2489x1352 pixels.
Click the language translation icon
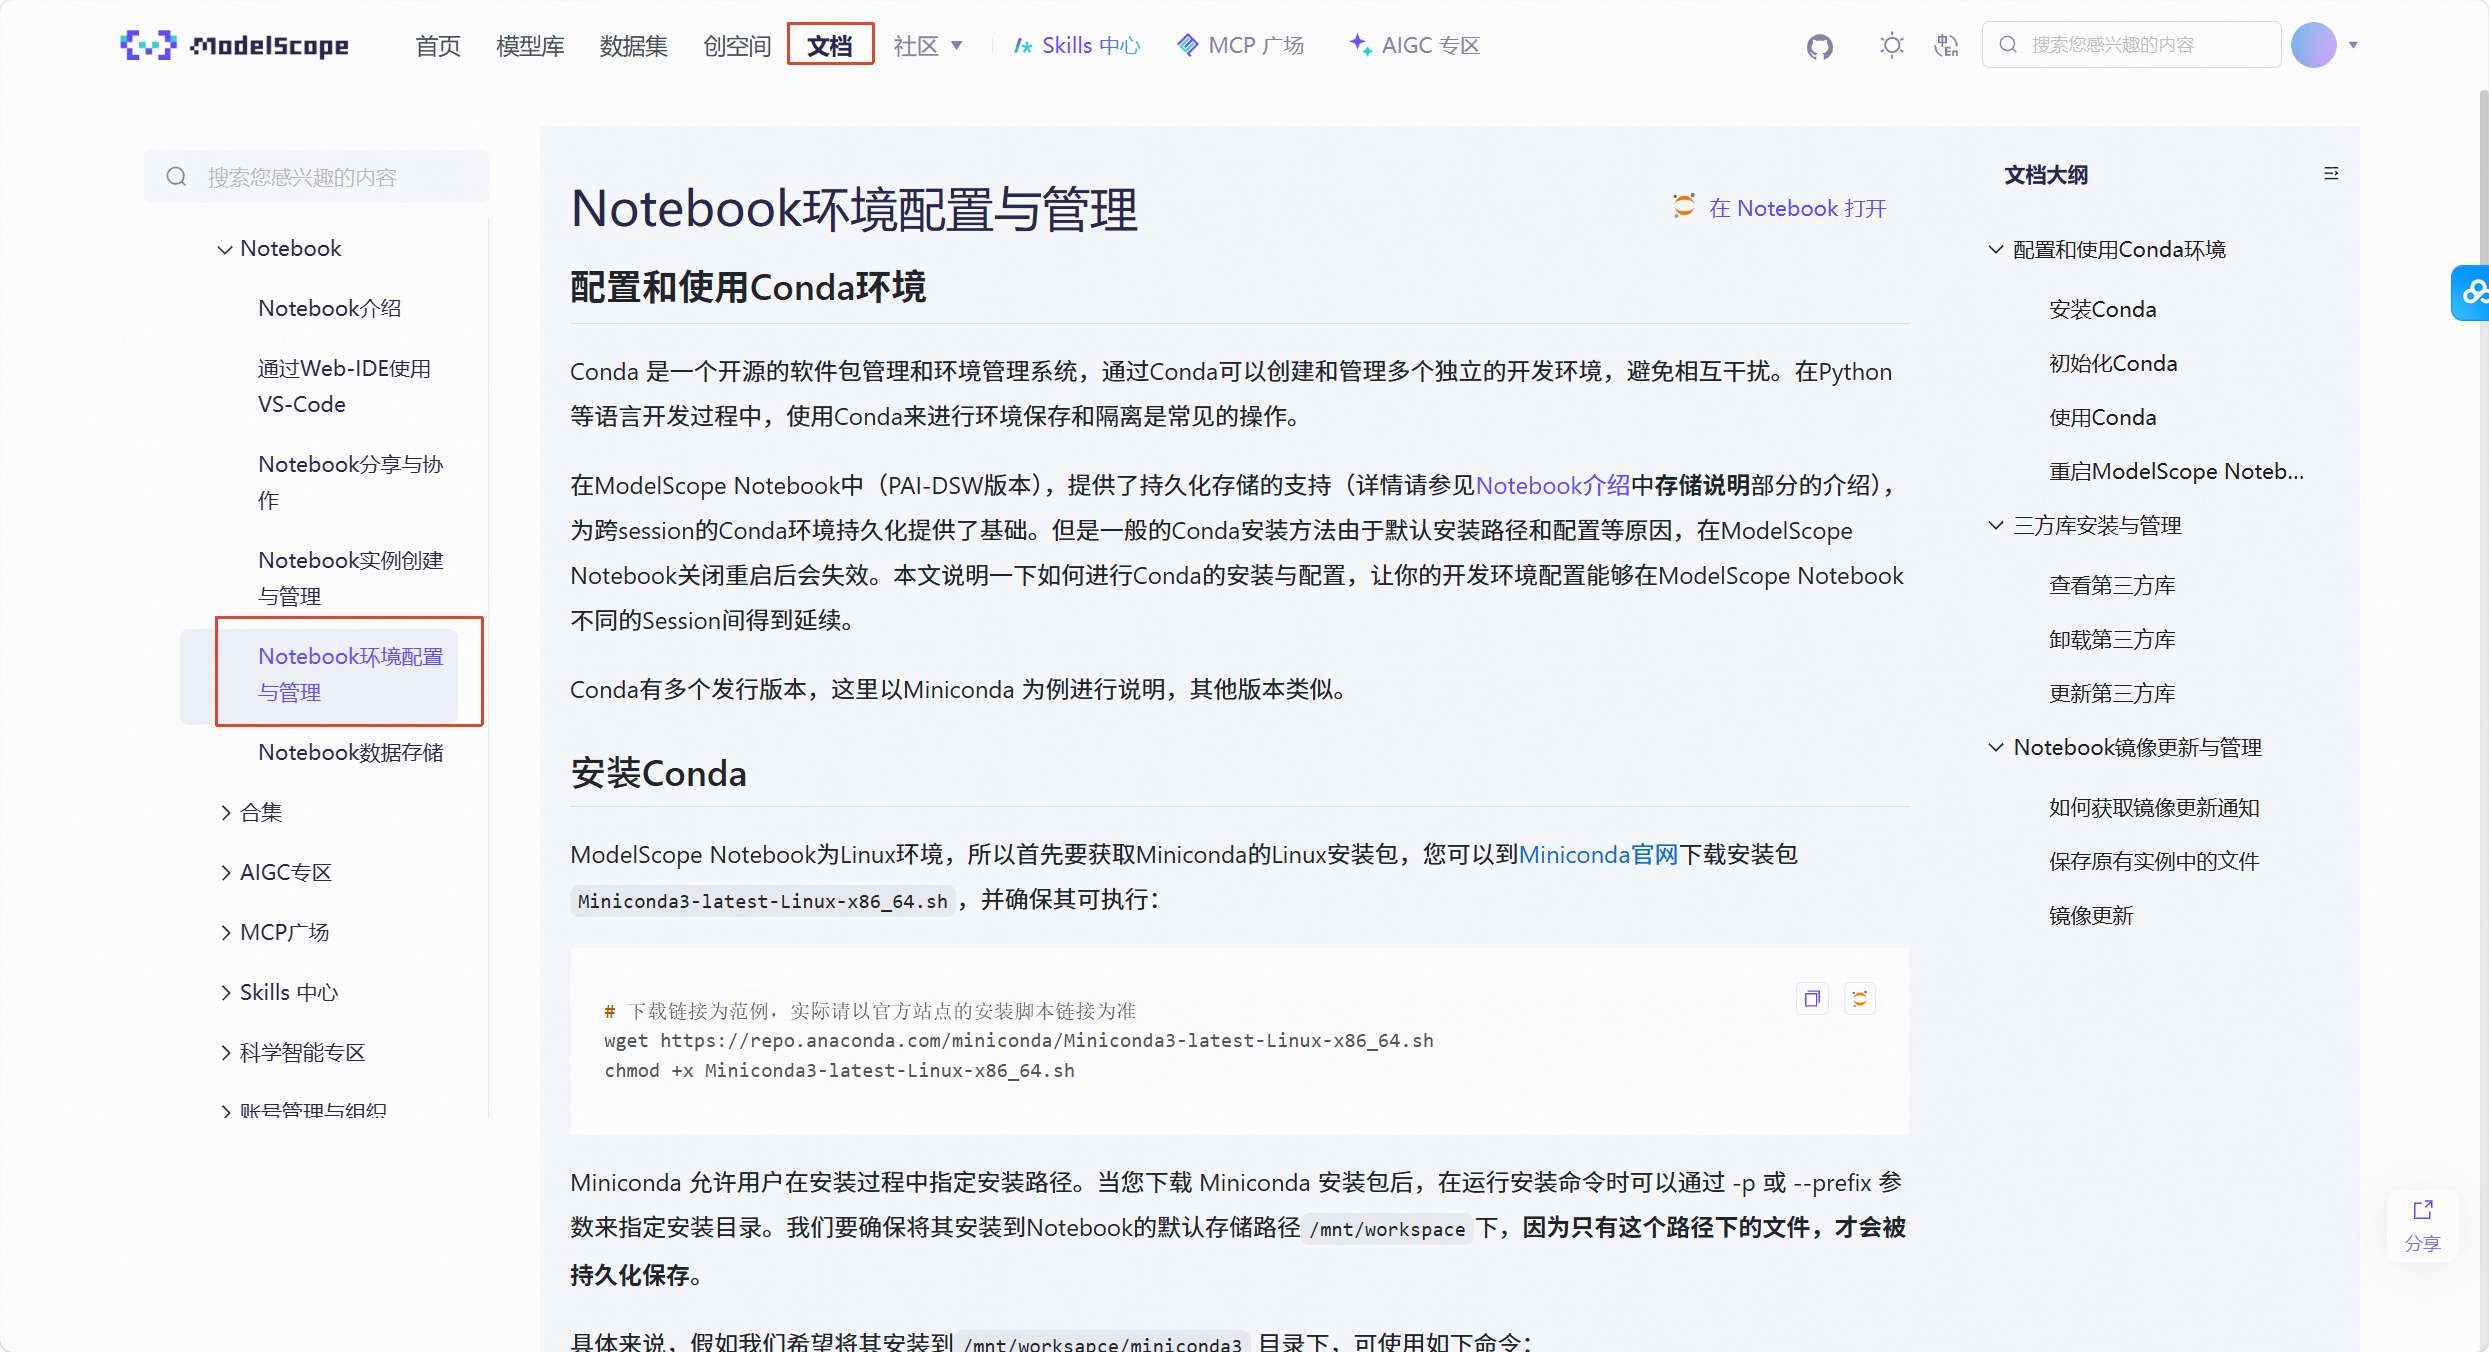[x=1946, y=45]
